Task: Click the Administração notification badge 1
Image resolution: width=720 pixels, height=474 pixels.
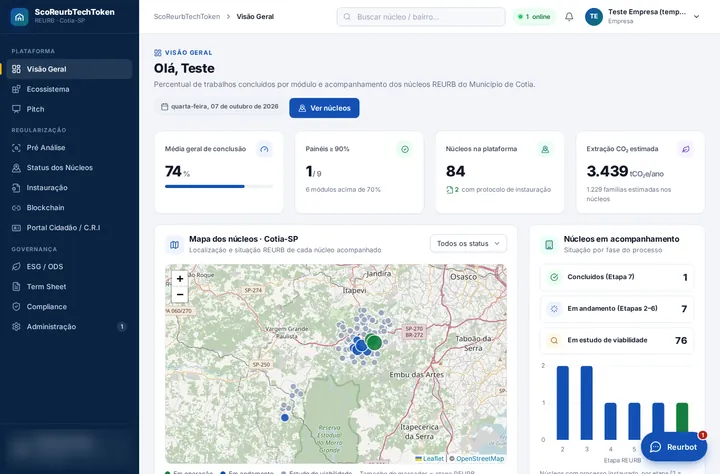Action: click(x=122, y=327)
